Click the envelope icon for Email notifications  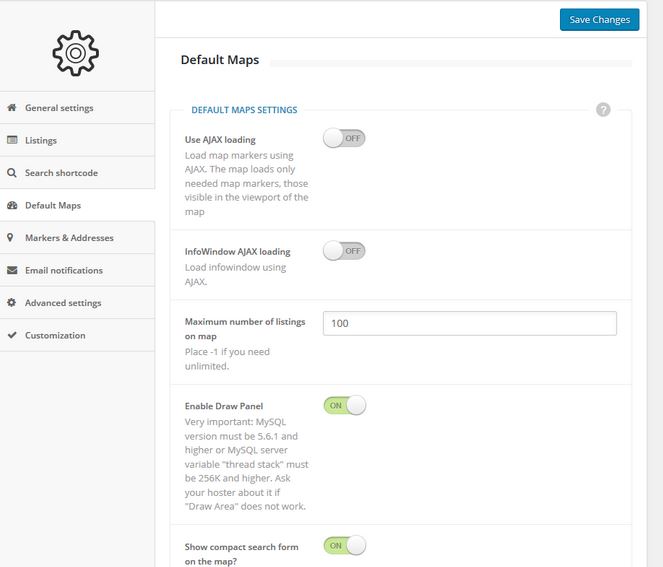pyautogui.click(x=12, y=270)
